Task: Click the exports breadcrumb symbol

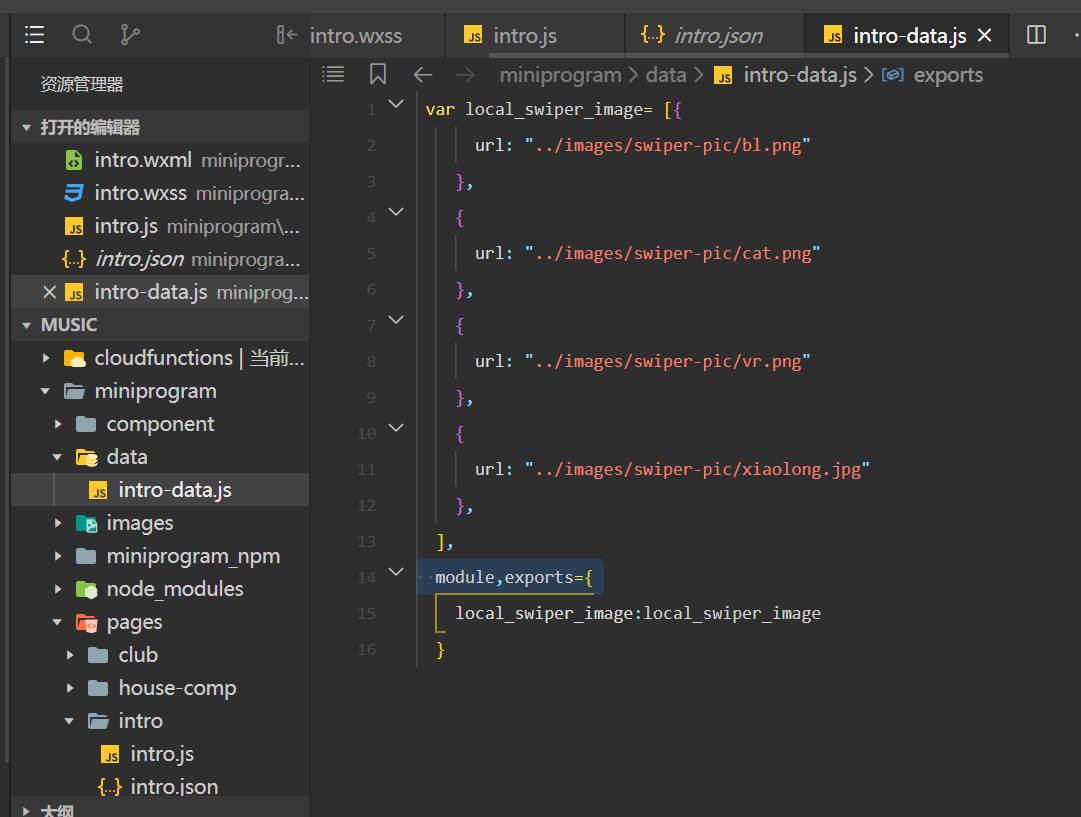Action: pos(947,75)
